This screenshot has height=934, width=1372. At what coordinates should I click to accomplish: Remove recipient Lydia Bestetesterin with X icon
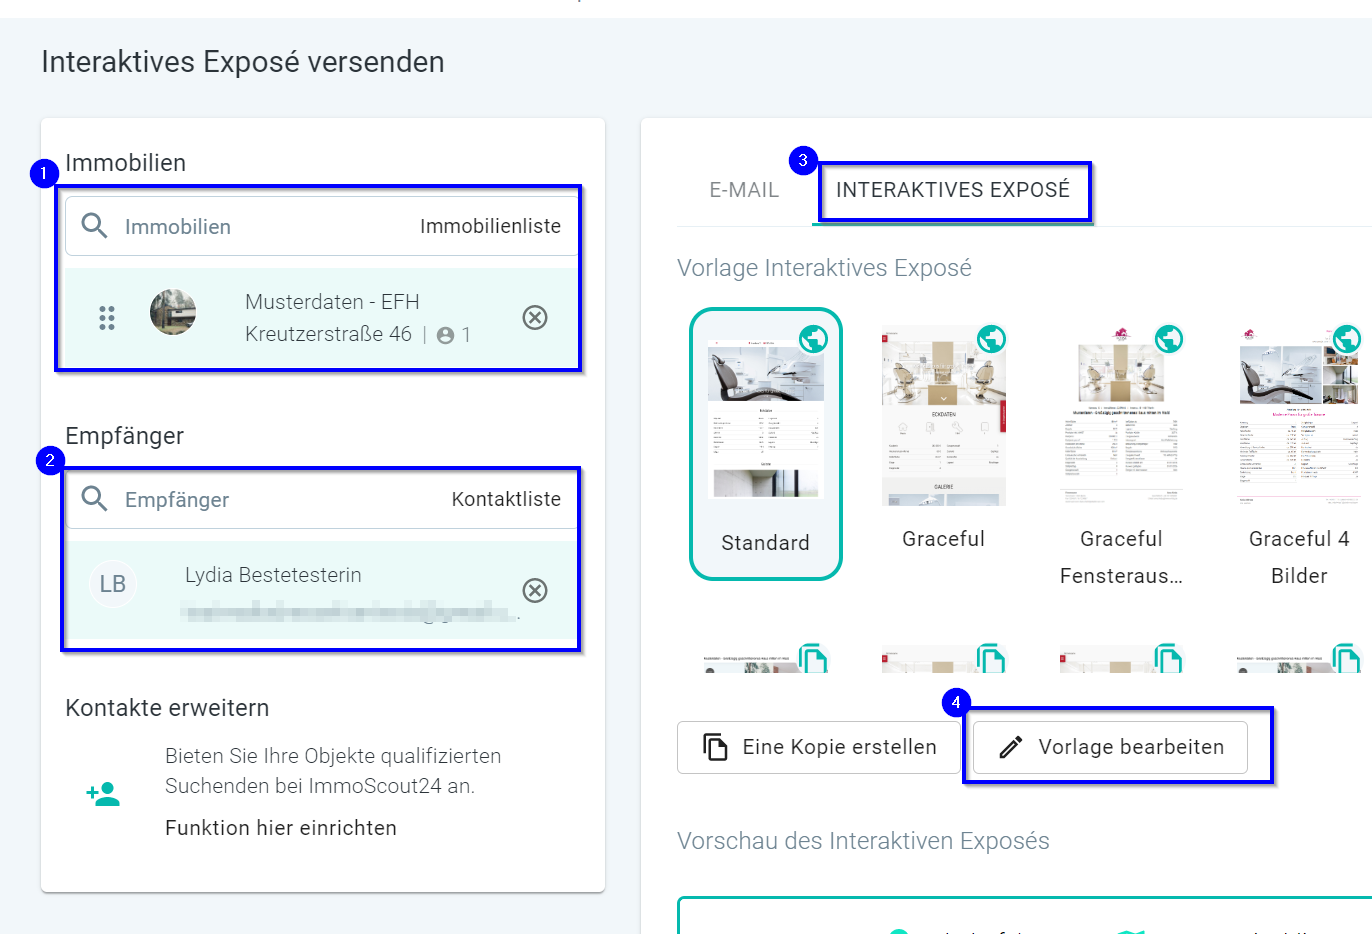[x=535, y=591]
